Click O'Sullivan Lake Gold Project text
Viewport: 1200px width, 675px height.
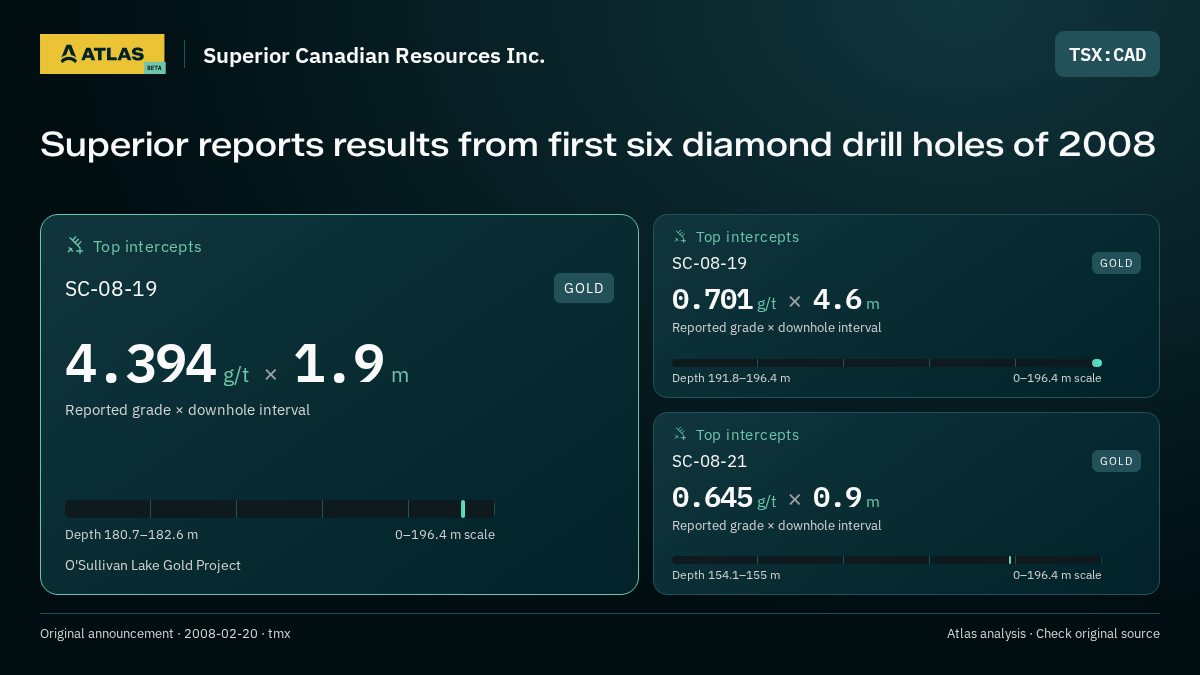(153, 565)
